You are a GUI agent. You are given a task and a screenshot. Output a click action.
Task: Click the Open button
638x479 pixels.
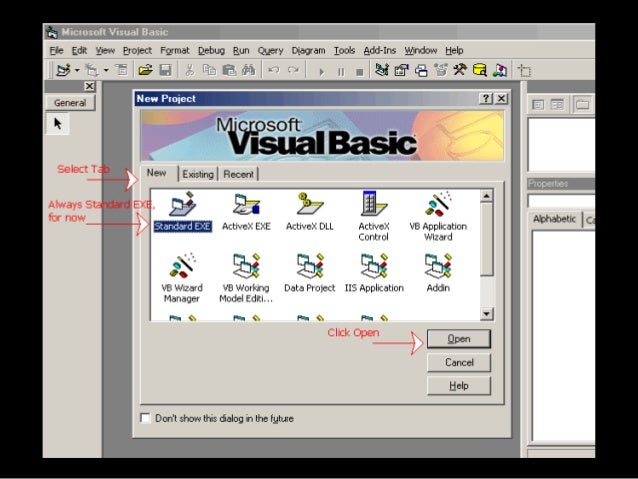459,339
